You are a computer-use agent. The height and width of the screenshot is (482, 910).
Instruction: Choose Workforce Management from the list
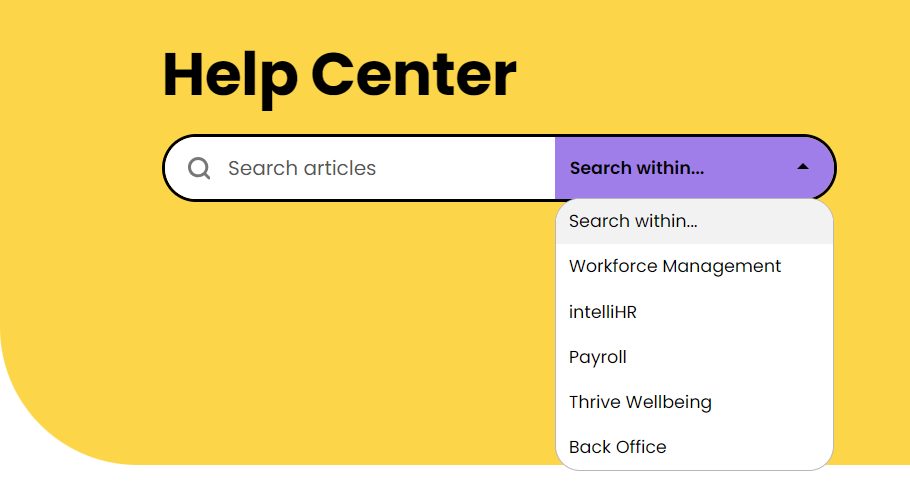point(694,266)
